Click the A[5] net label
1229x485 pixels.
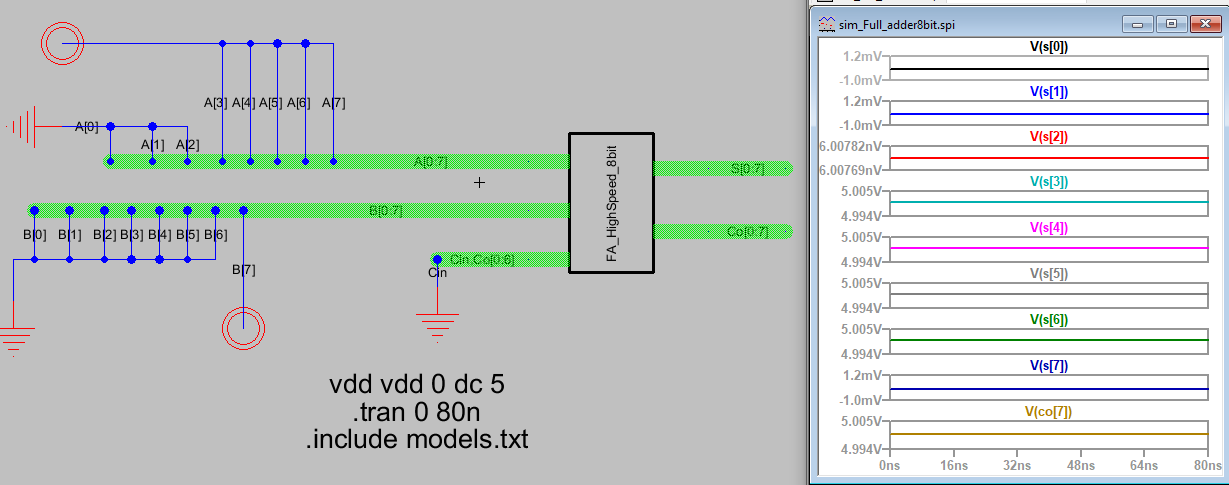(x=271, y=103)
